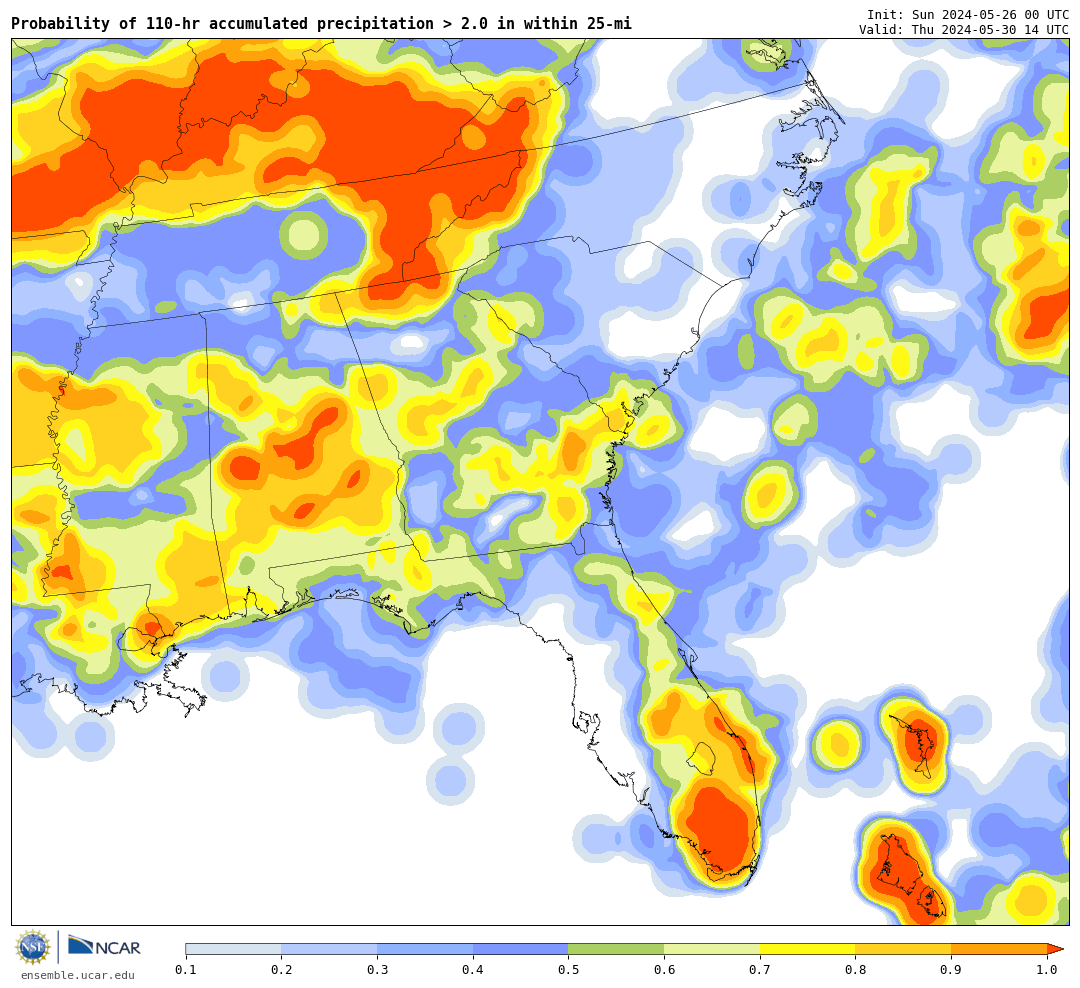Click the 0.2–0.3 light blue colorbar segment
This screenshot has height=988, width=1080.
tap(329, 949)
